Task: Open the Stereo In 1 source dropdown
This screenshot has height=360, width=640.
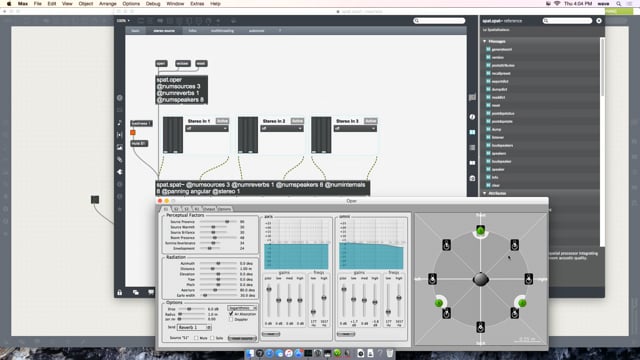Action: tap(207, 129)
